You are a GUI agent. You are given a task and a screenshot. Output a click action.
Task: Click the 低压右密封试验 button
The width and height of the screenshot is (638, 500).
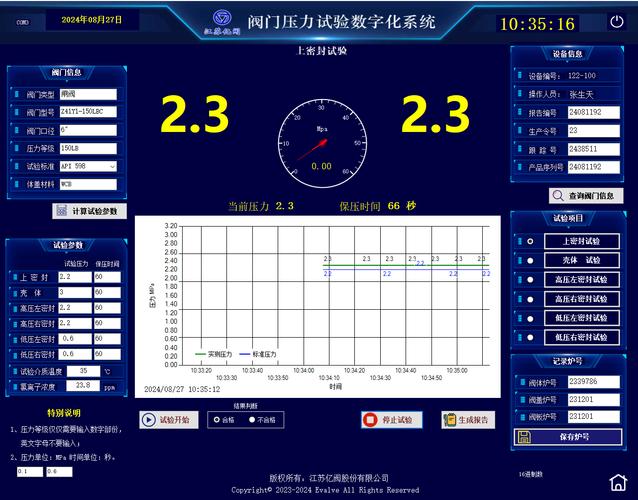(582, 337)
